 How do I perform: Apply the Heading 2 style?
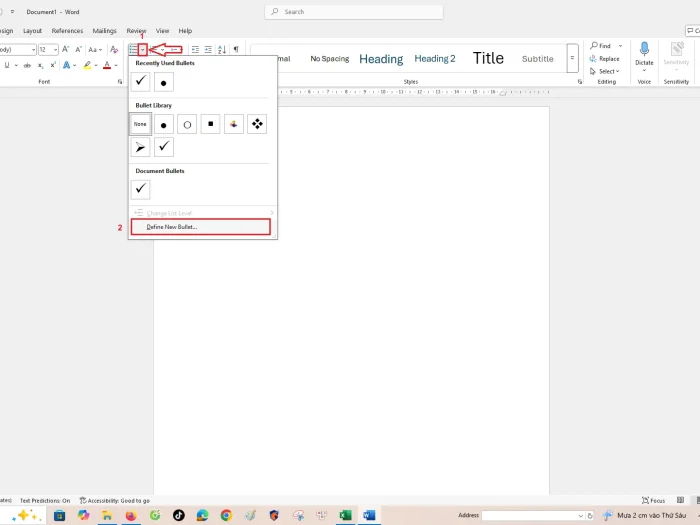pos(435,58)
